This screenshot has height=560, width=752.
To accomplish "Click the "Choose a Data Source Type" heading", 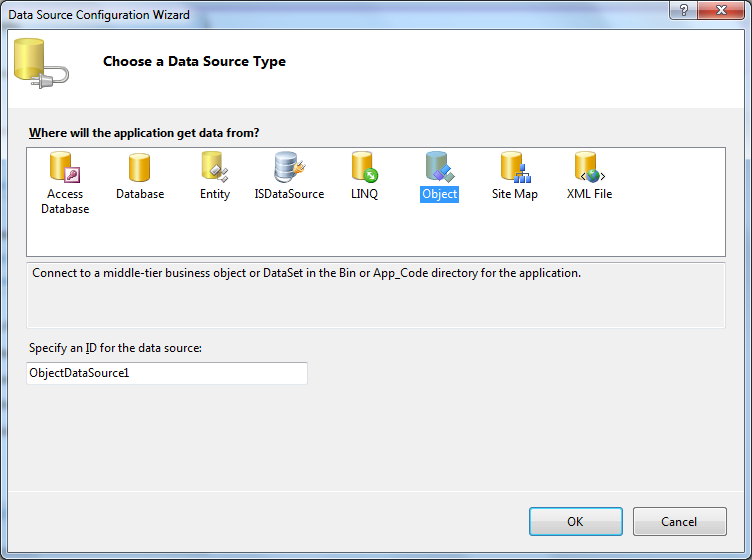I will 194,62.
